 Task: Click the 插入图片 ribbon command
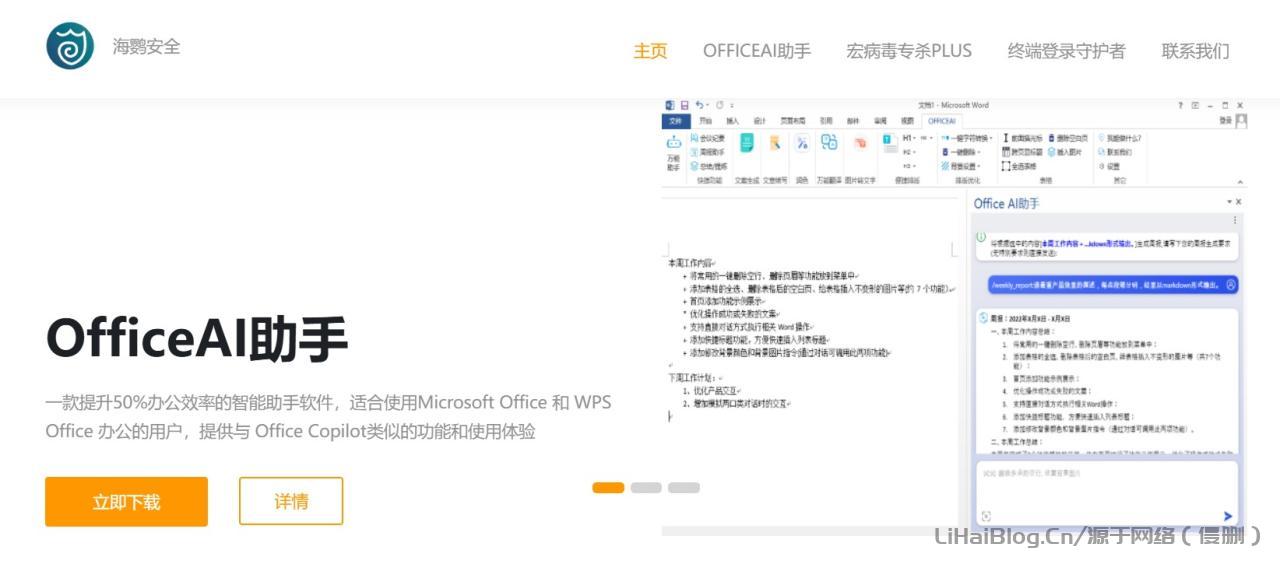(1065, 152)
